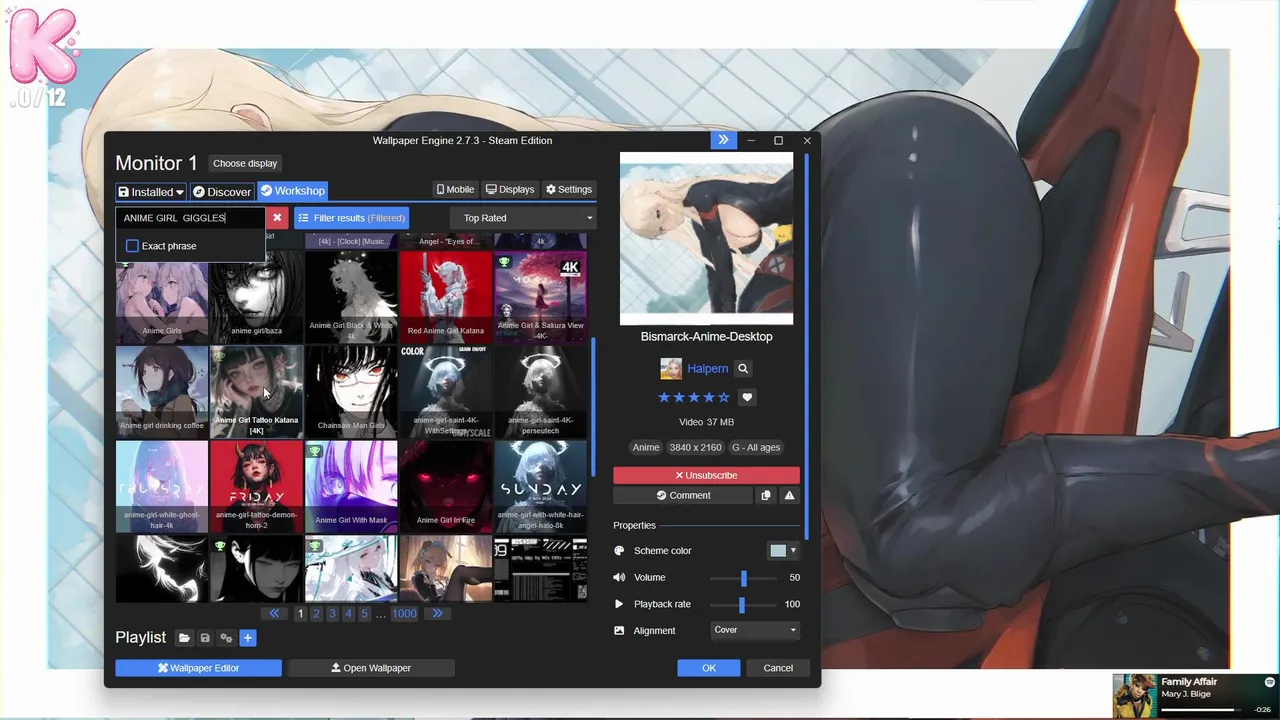Go to results page 3
Viewport: 1280px width, 720px height.
pyautogui.click(x=332, y=614)
